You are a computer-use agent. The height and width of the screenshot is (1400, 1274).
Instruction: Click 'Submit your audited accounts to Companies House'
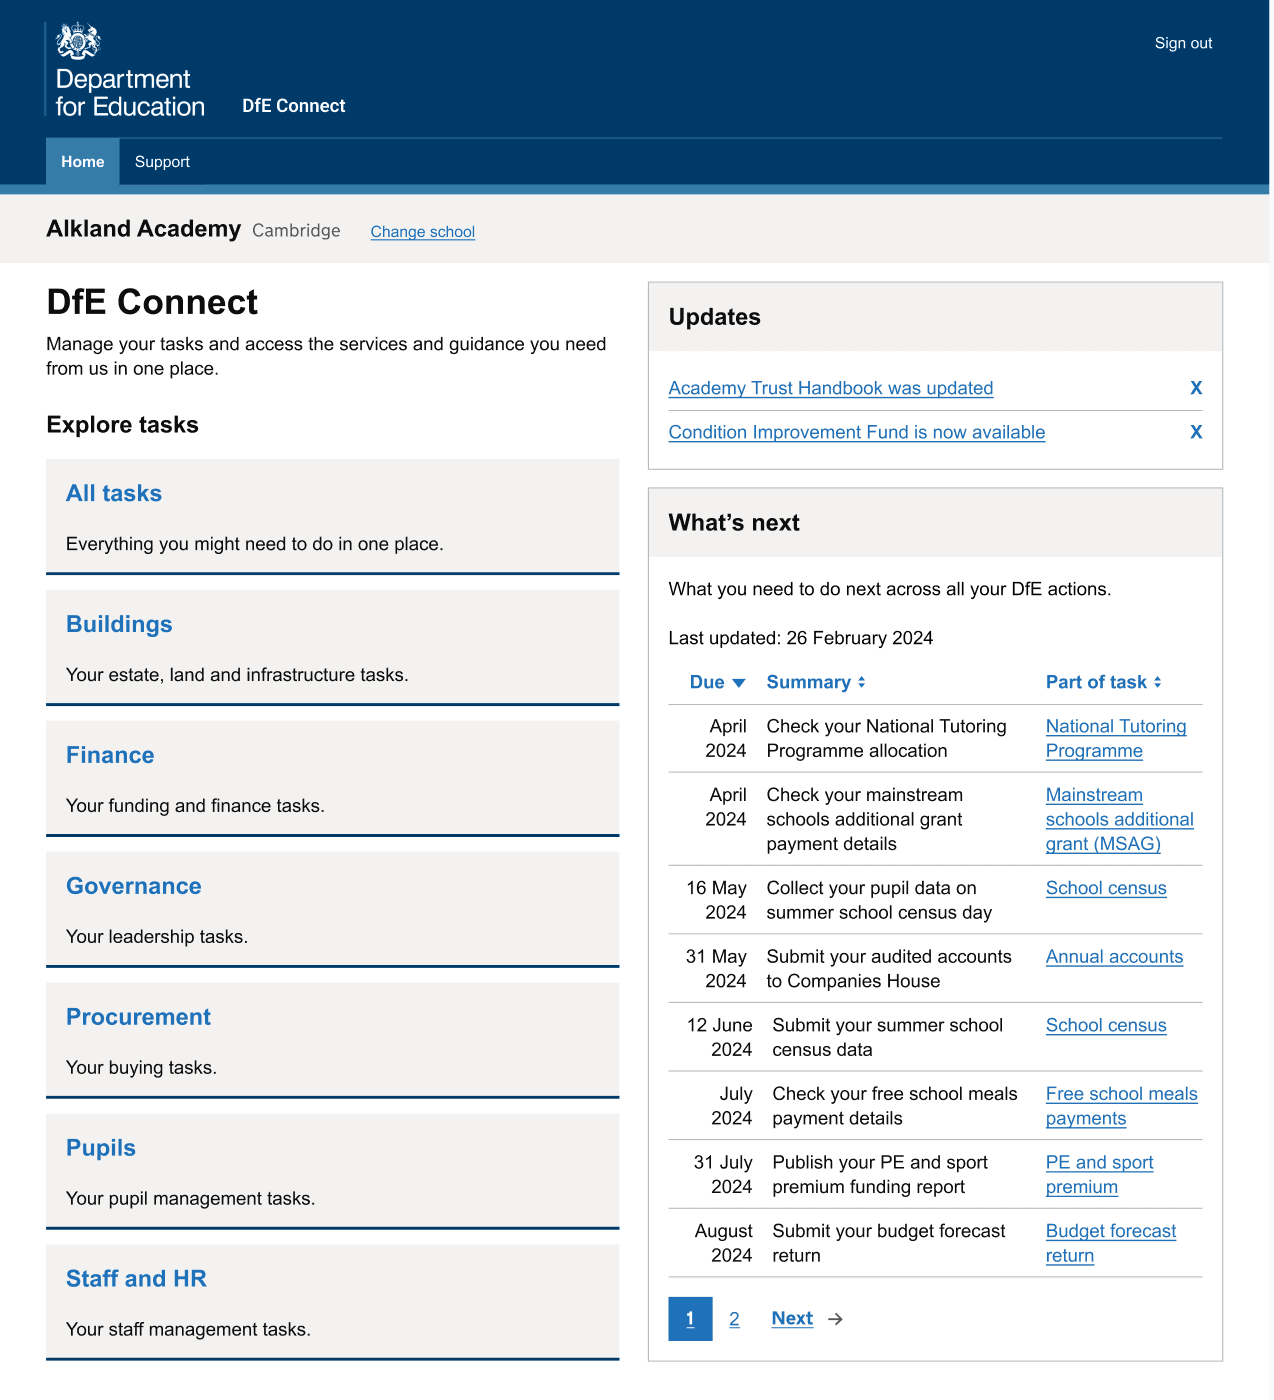coord(889,969)
